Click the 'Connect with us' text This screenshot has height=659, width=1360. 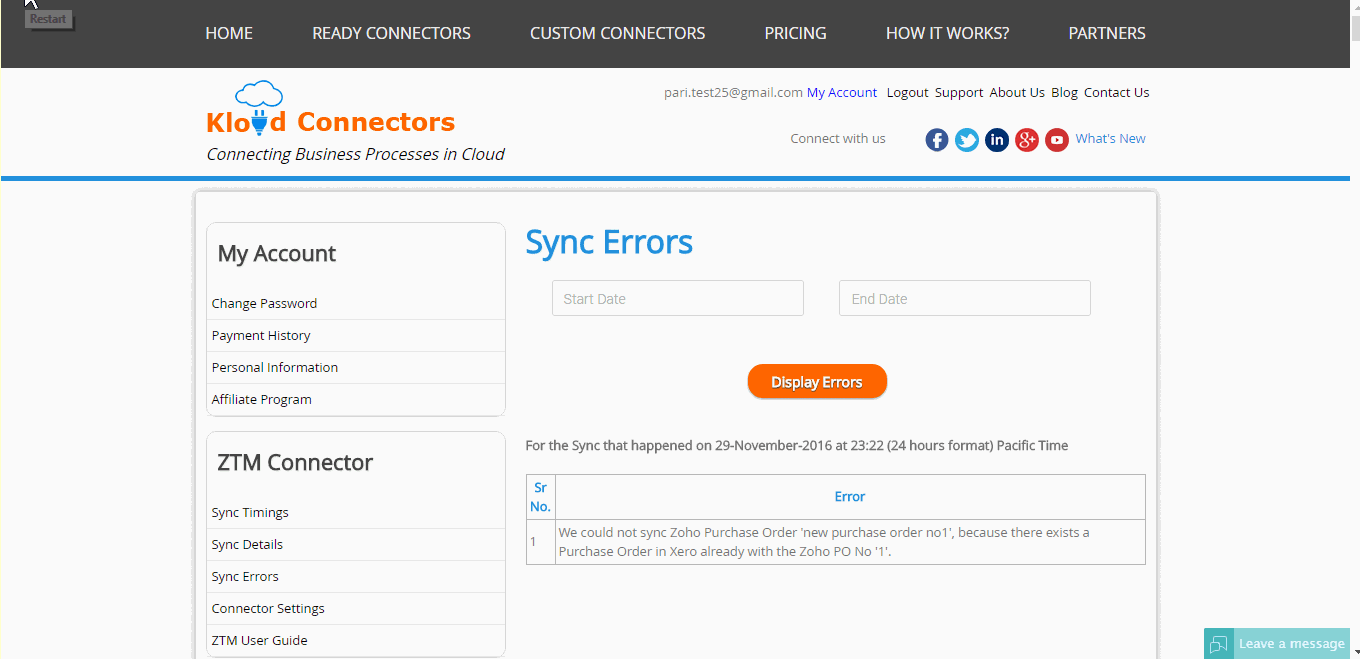[838, 139]
